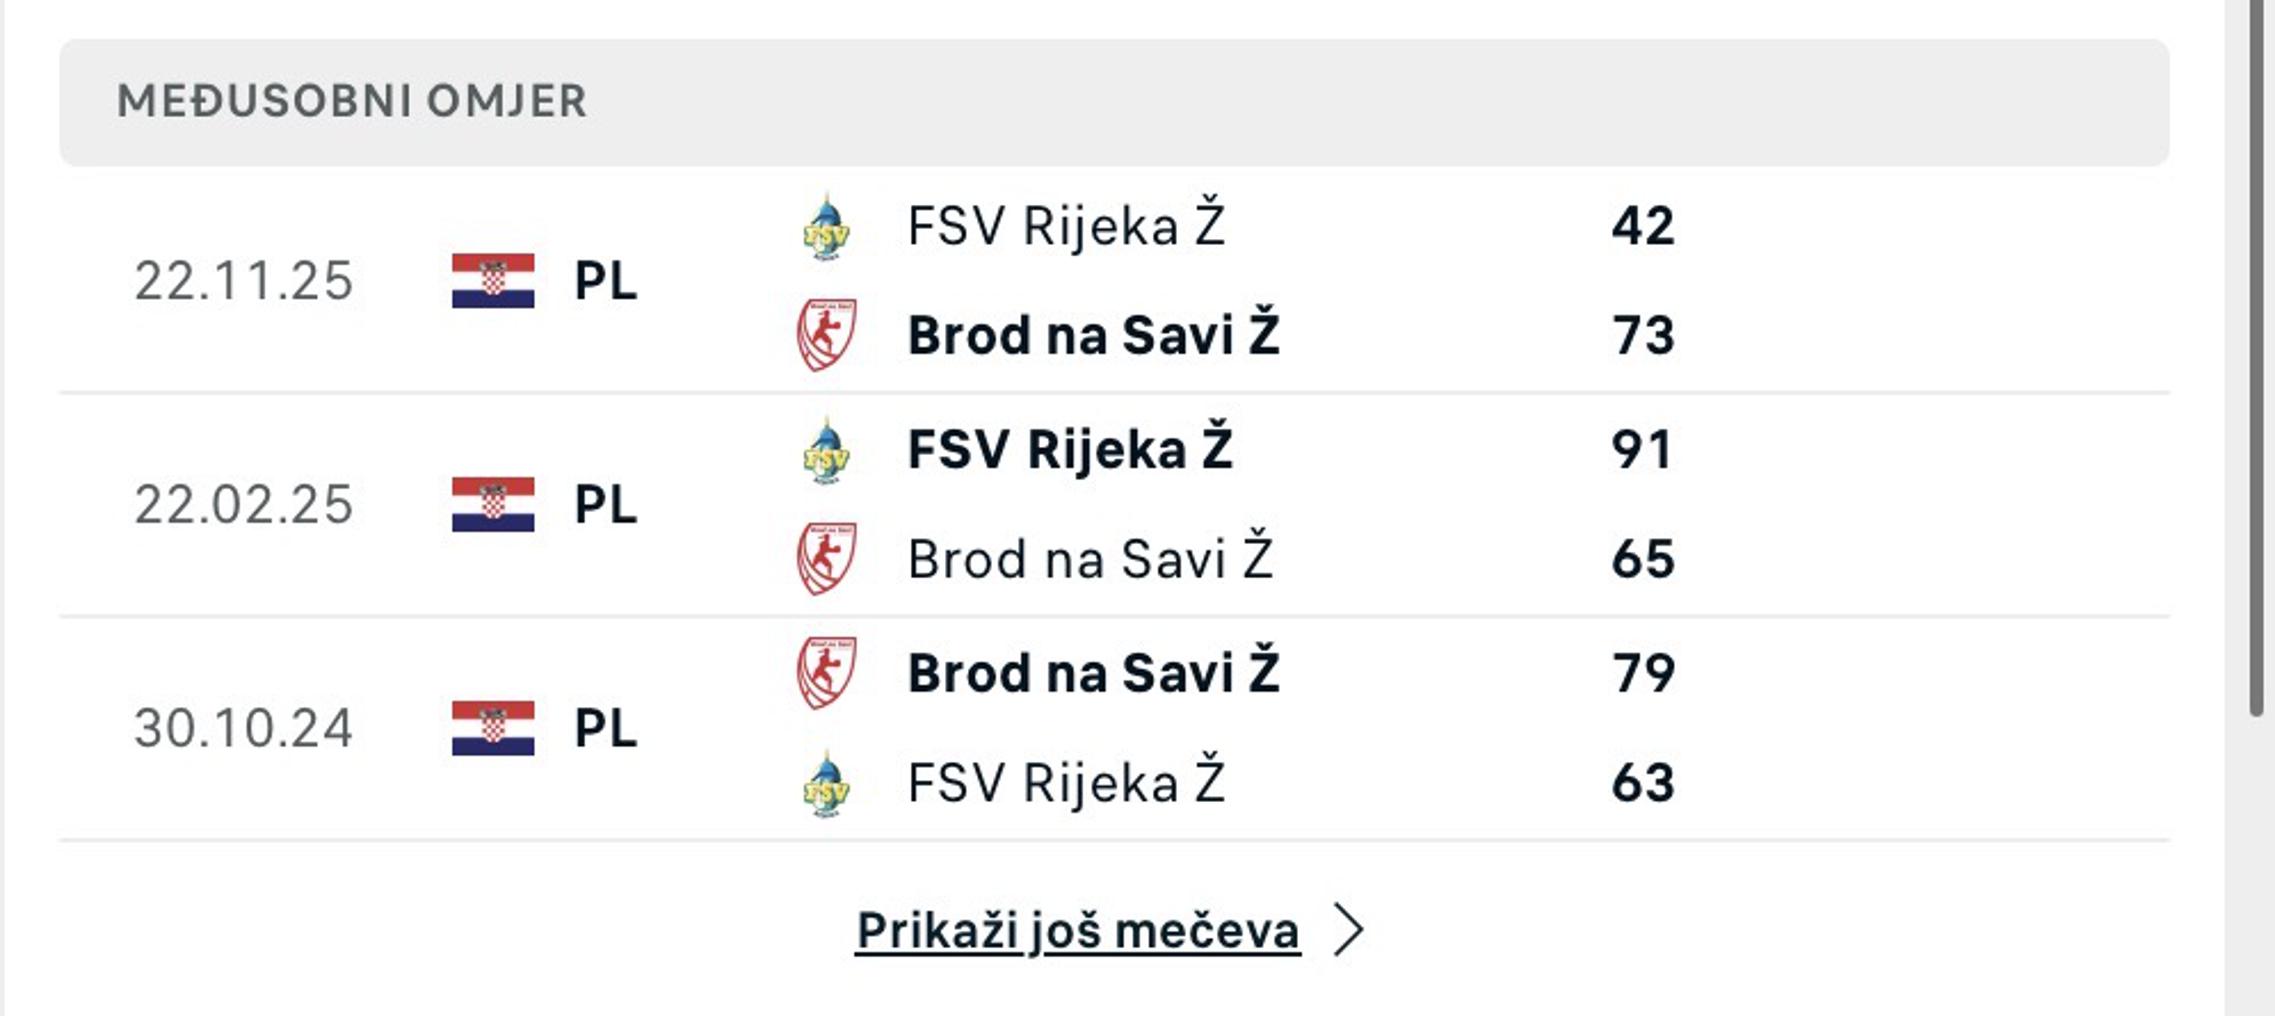Image resolution: width=2275 pixels, height=1016 pixels.
Task: Click score 42 for FSV Rijeka Ž
Action: click(1642, 226)
